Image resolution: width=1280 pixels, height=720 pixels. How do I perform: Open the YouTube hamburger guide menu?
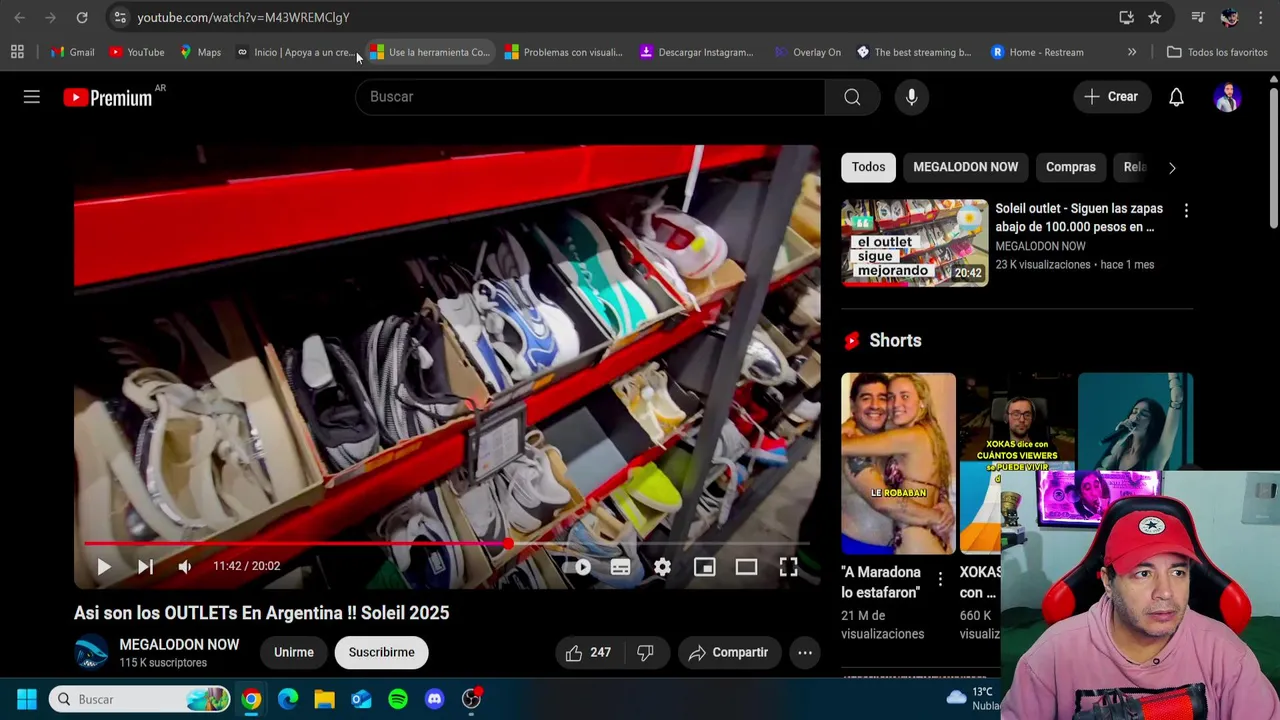click(32, 97)
